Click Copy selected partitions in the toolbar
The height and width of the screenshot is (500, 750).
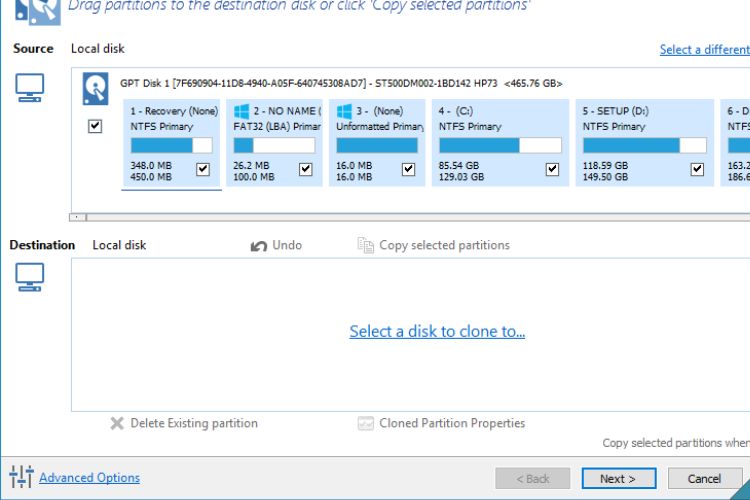coord(443,245)
